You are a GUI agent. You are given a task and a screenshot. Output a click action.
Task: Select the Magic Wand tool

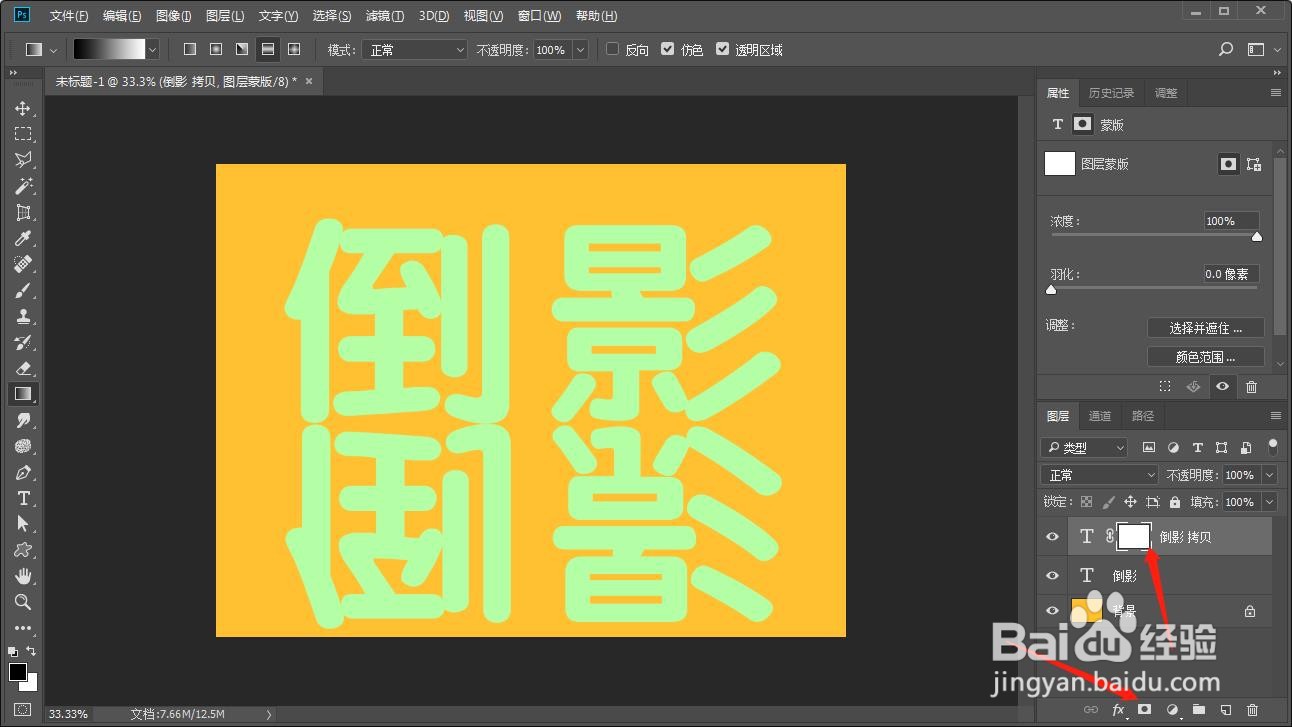click(23, 186)
